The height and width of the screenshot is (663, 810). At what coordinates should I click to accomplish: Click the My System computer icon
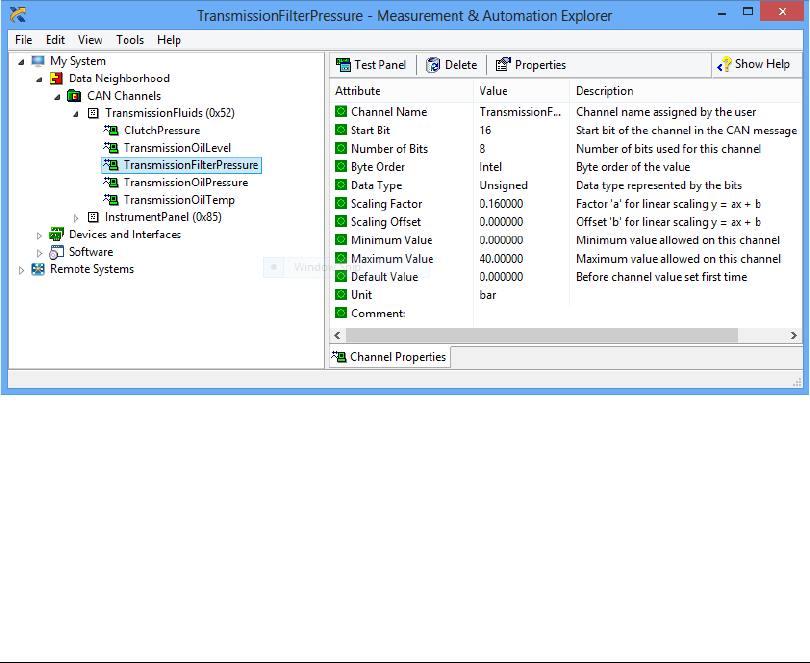[x=38, y=61]
